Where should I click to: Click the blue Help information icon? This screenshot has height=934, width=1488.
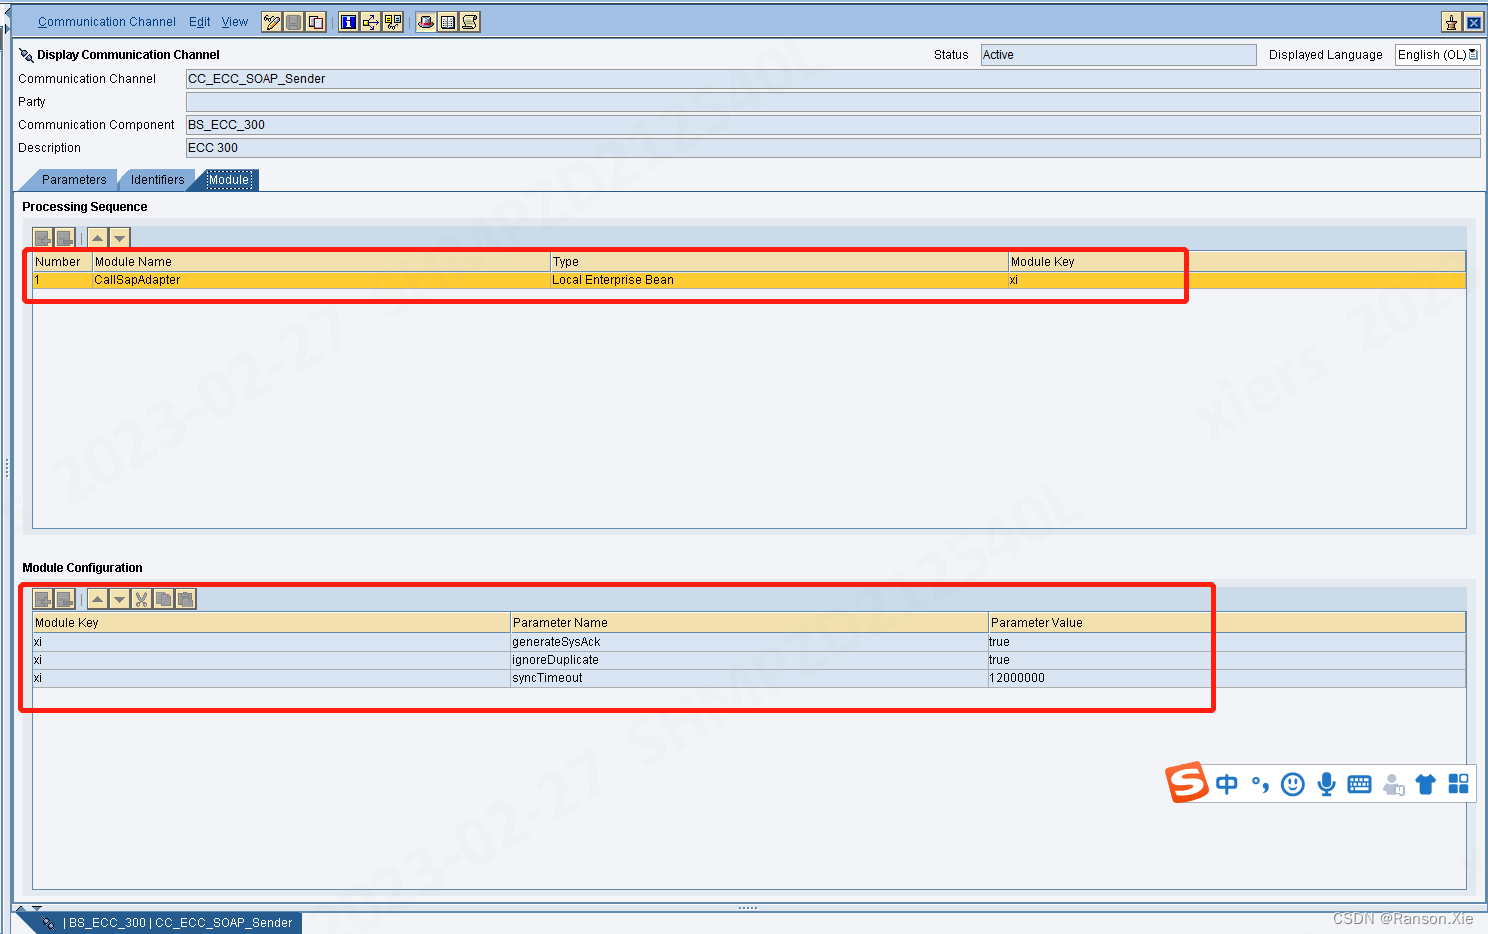[348, 21]
